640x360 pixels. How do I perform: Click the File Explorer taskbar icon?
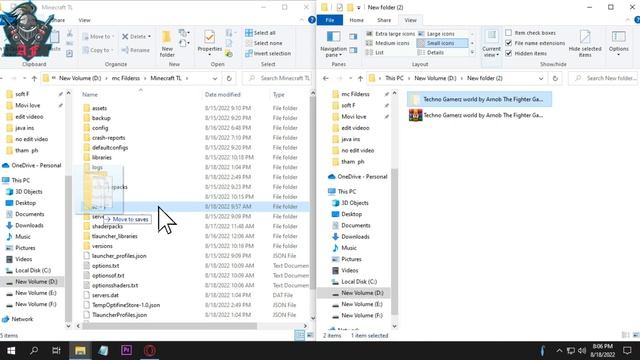coord(80,351)
